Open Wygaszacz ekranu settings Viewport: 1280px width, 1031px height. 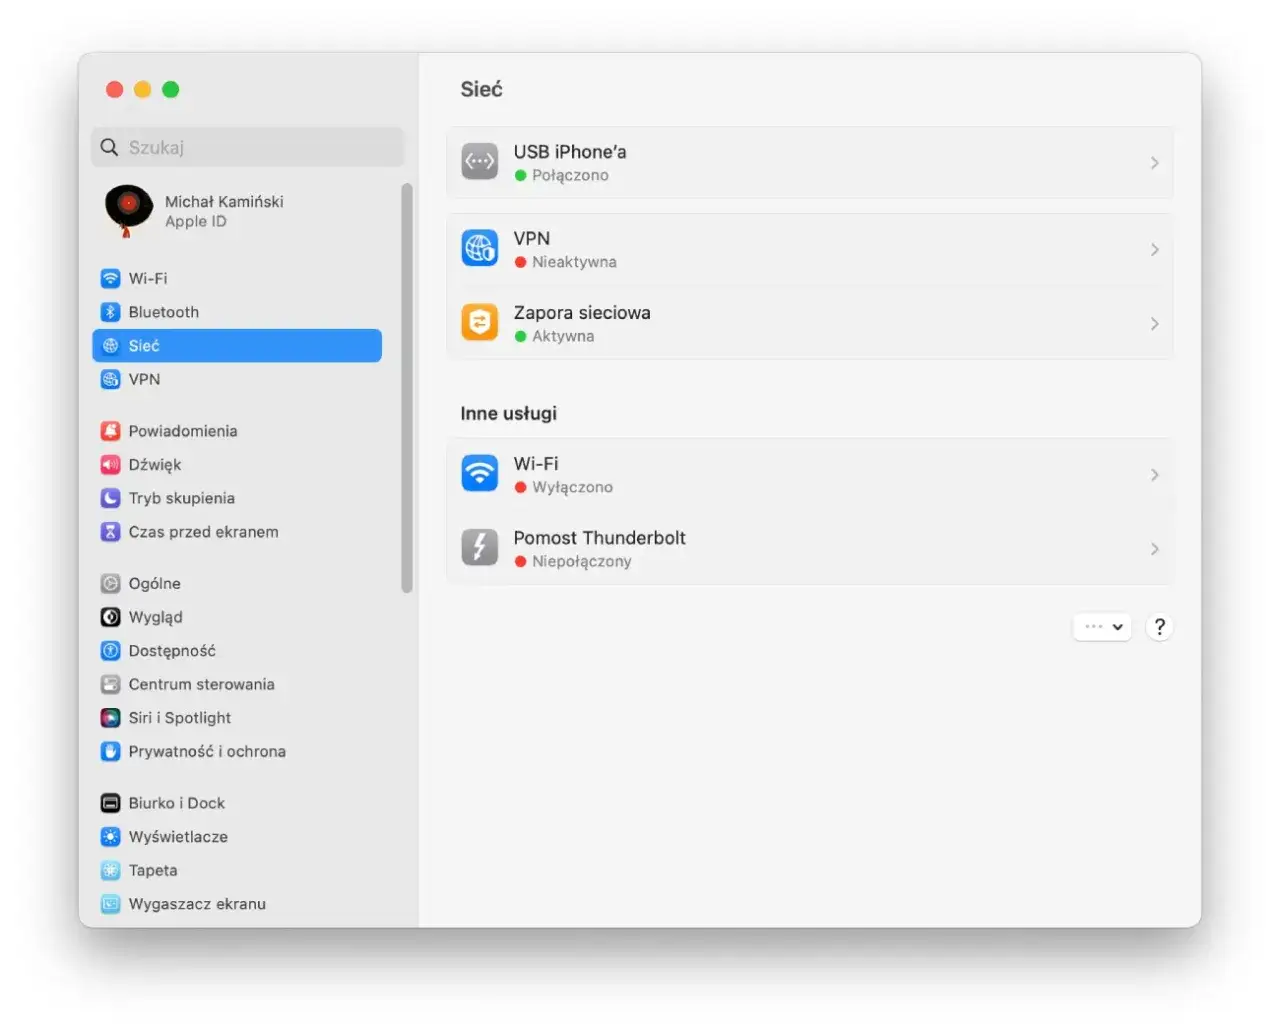coord(196,903)
